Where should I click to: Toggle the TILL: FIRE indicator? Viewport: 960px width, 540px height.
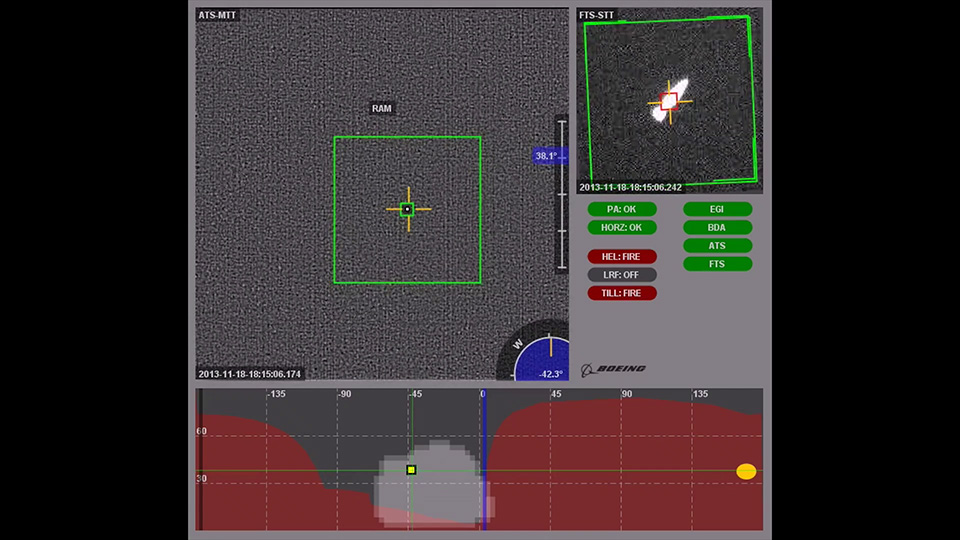(622, 293)
